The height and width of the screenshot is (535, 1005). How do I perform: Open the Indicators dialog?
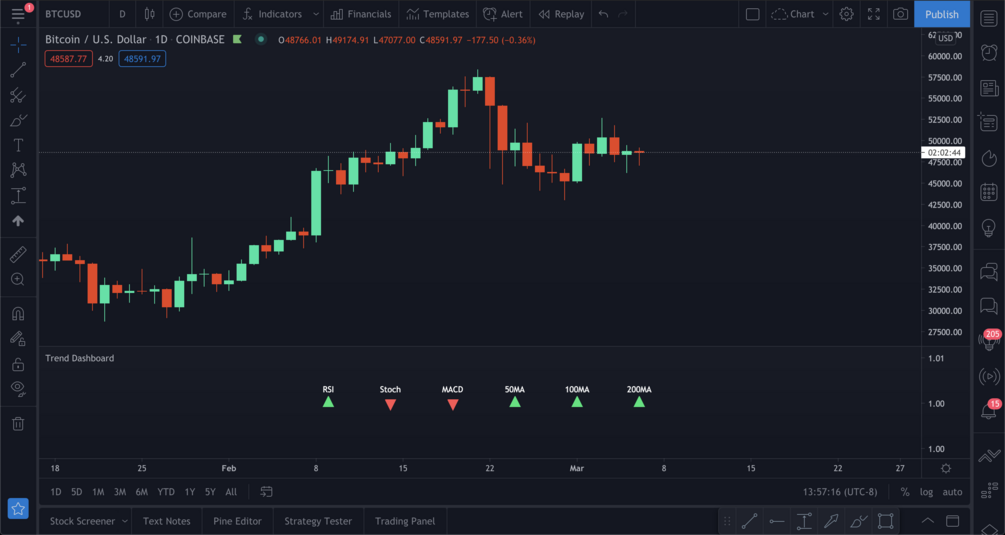click(272, 14)
